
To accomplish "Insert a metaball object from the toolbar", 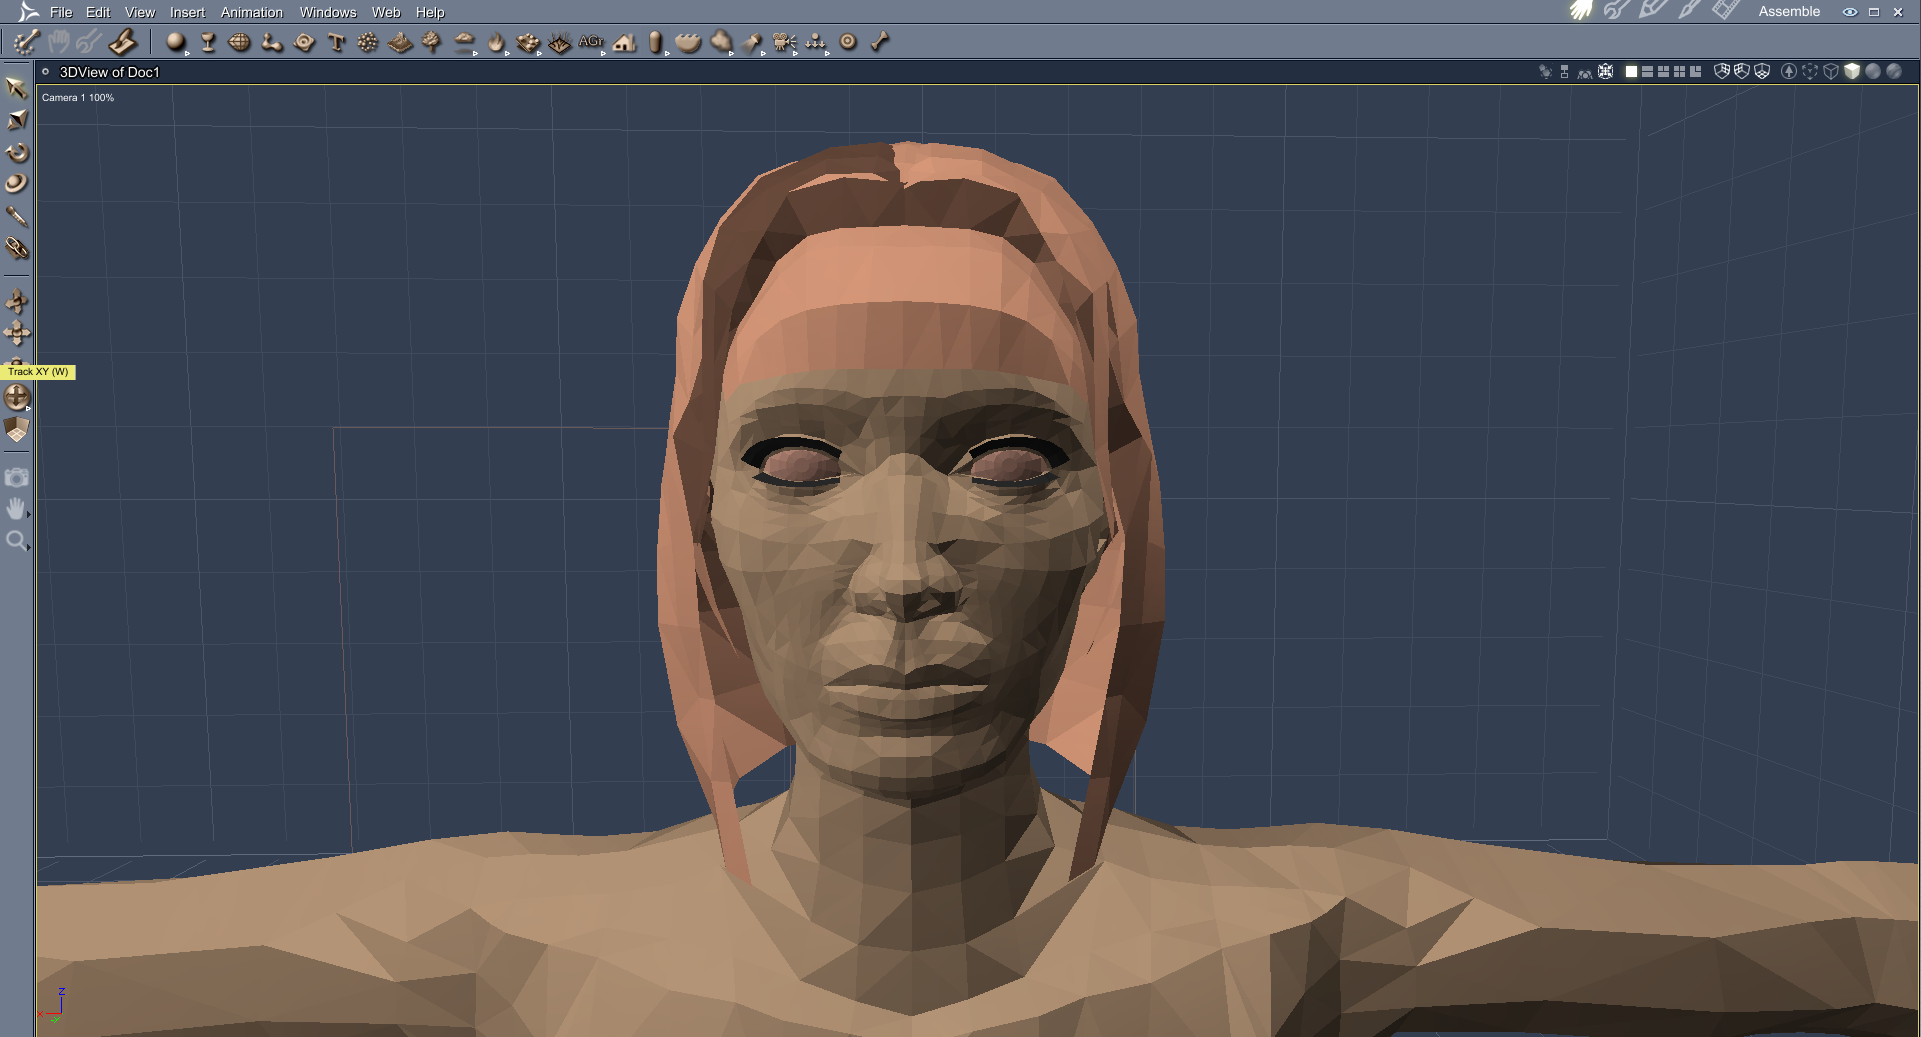I will [272, 42].
